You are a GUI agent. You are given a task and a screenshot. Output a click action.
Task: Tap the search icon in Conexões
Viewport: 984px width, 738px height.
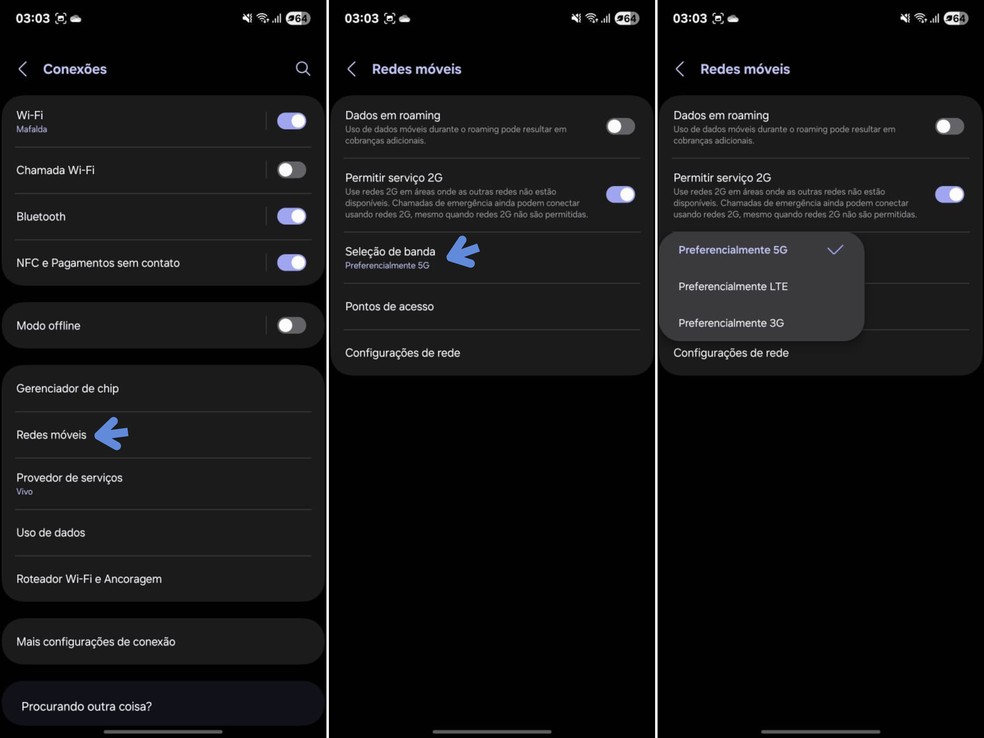click(x=303, y=68)
